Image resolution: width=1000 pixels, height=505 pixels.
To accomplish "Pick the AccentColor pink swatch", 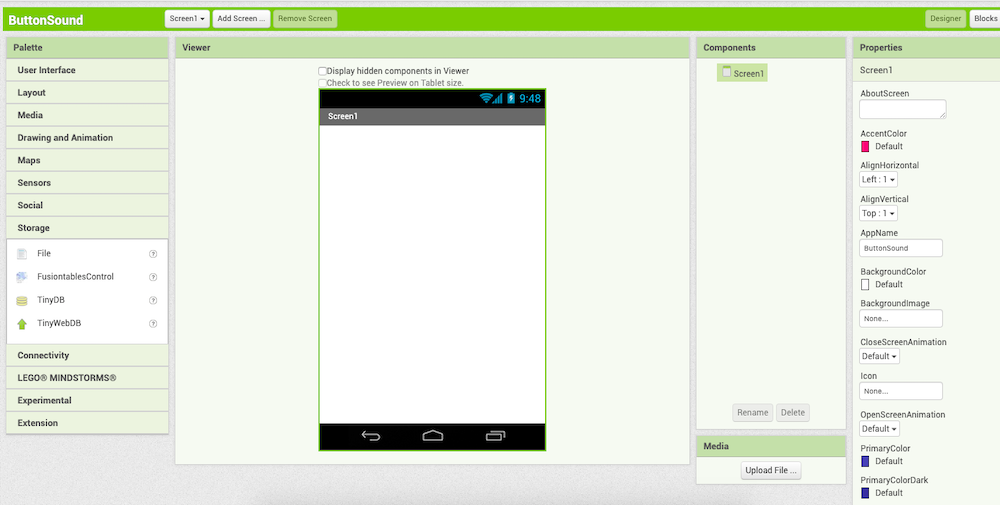I will coord(865,147).
